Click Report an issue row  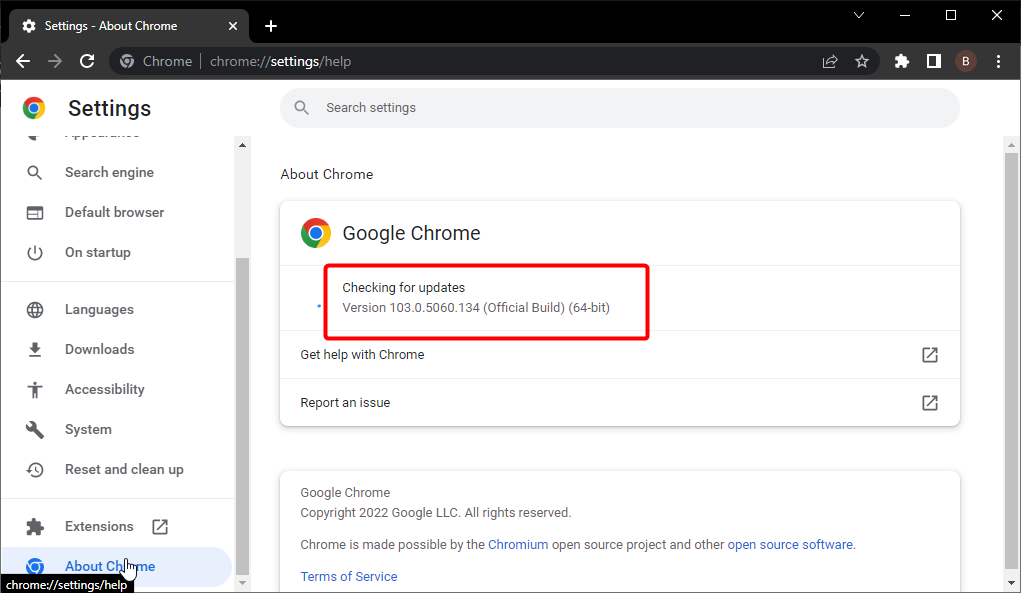[619, 403]
